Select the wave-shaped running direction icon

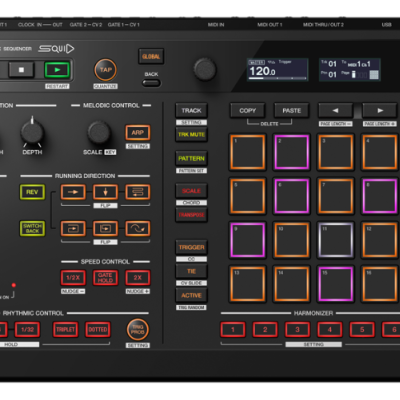tap(138, 228)
